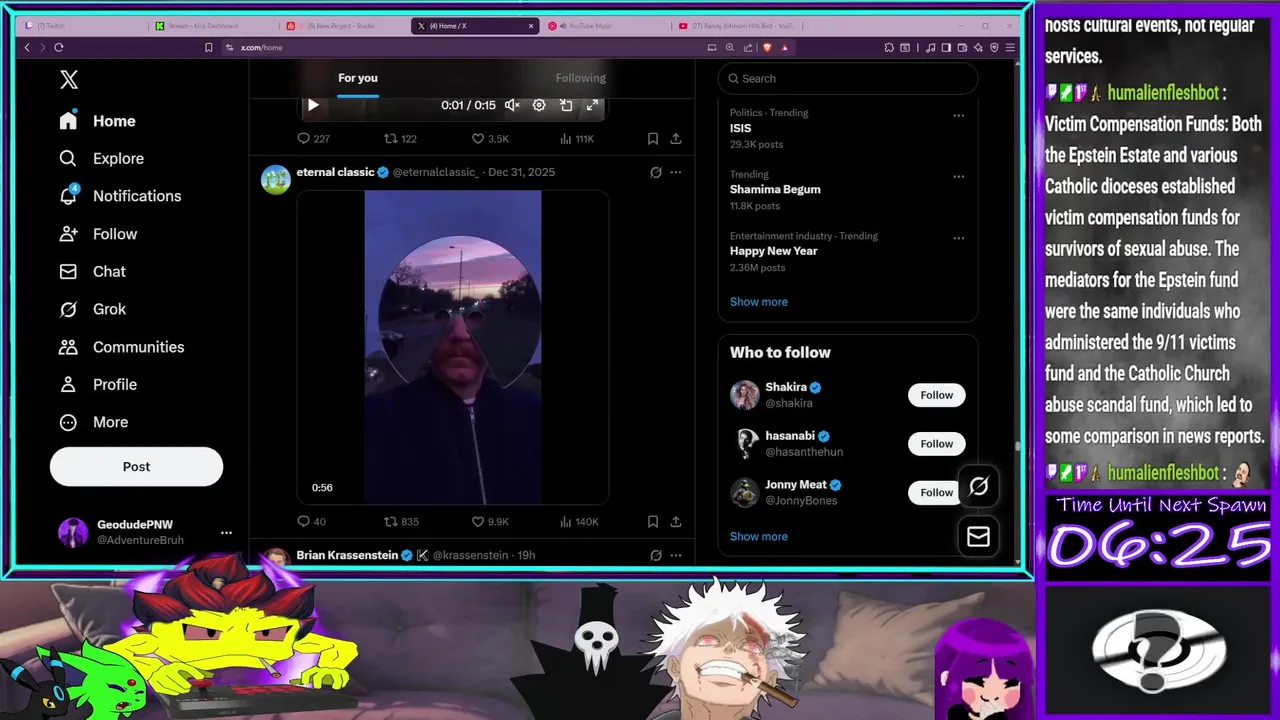Open the floating messages envelope button
This screenshot has height=720, width=1280.
(x=978, y=537)
